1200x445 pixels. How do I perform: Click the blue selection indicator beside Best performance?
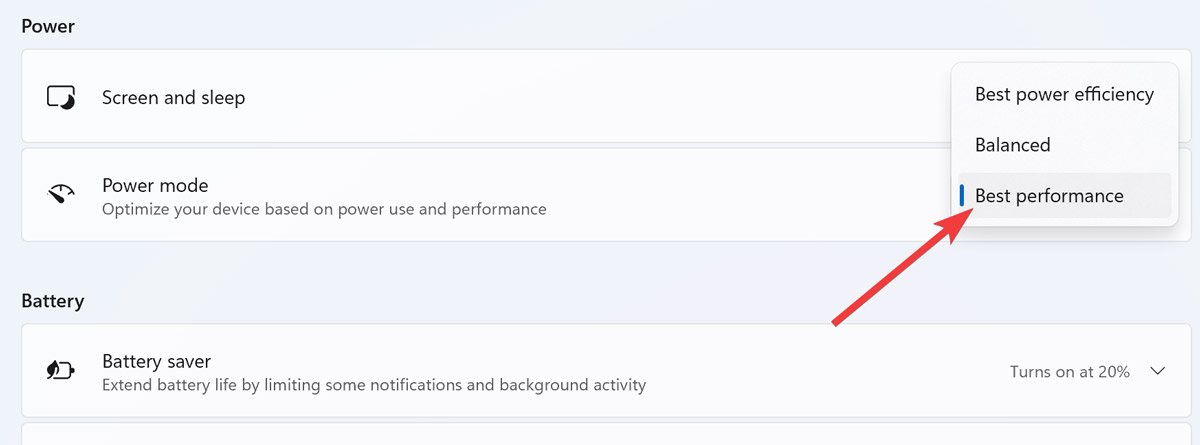pos(962,196)
